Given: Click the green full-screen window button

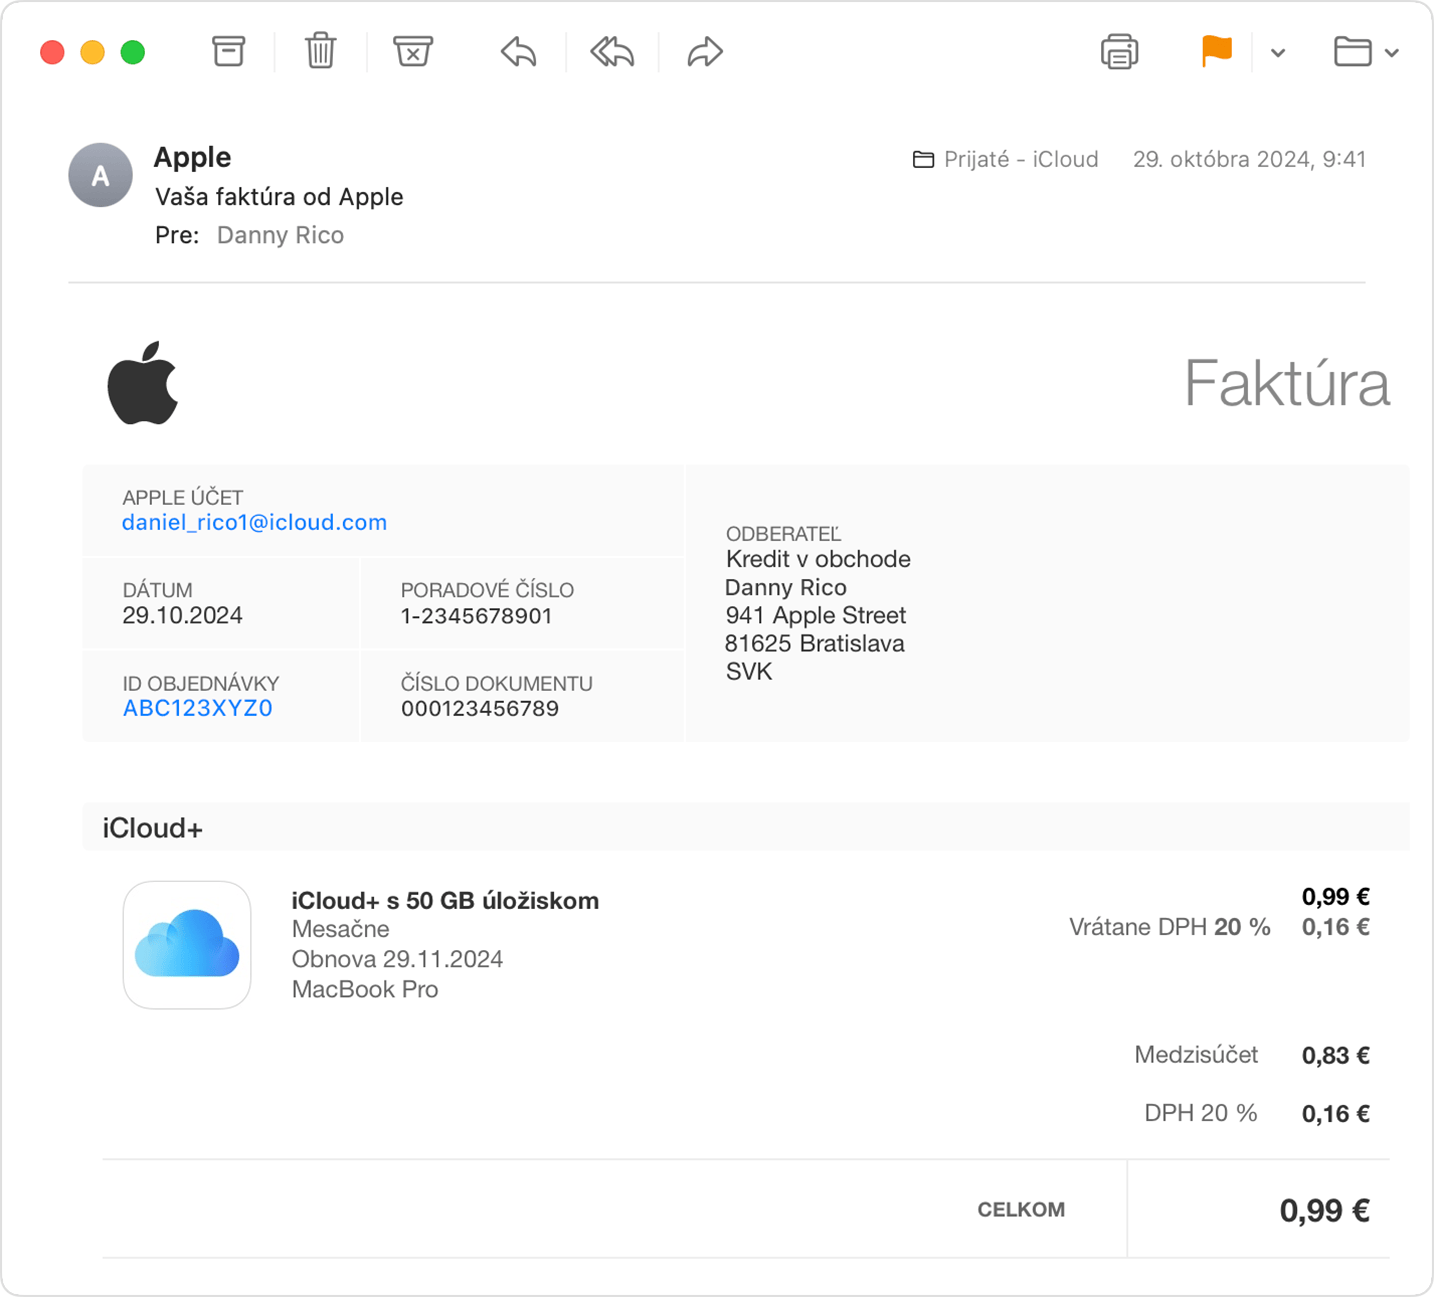Looking at the screenshot, I should [x=132, y=52].
